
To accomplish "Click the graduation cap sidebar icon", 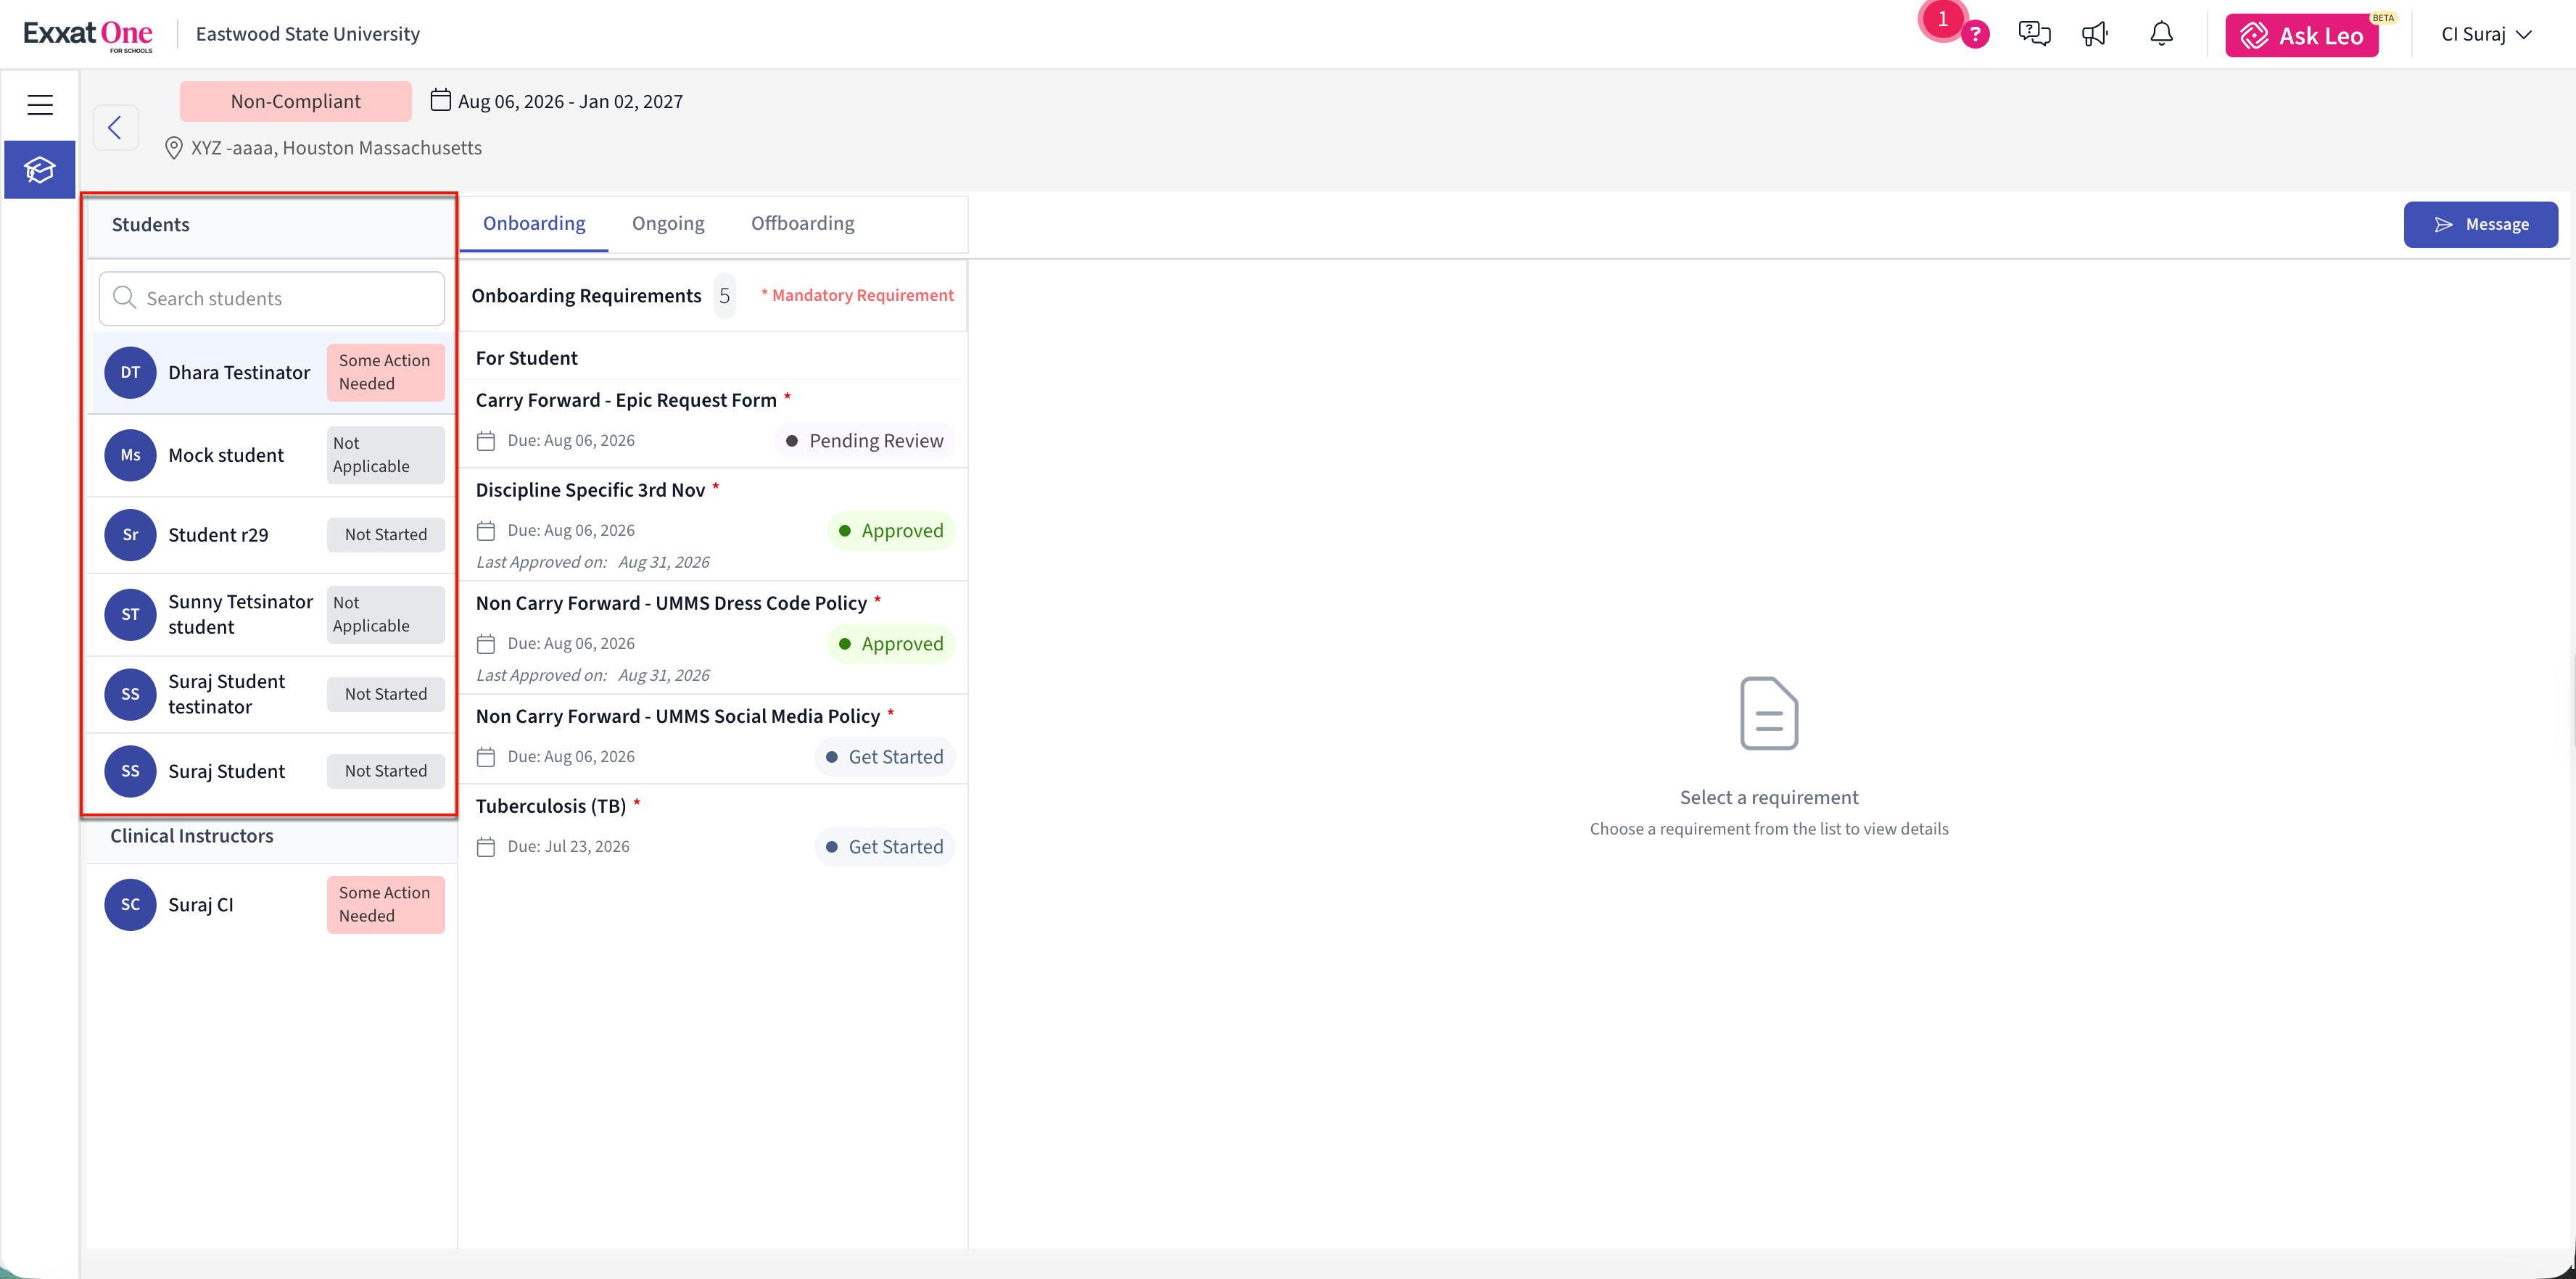I will [40, 170].
